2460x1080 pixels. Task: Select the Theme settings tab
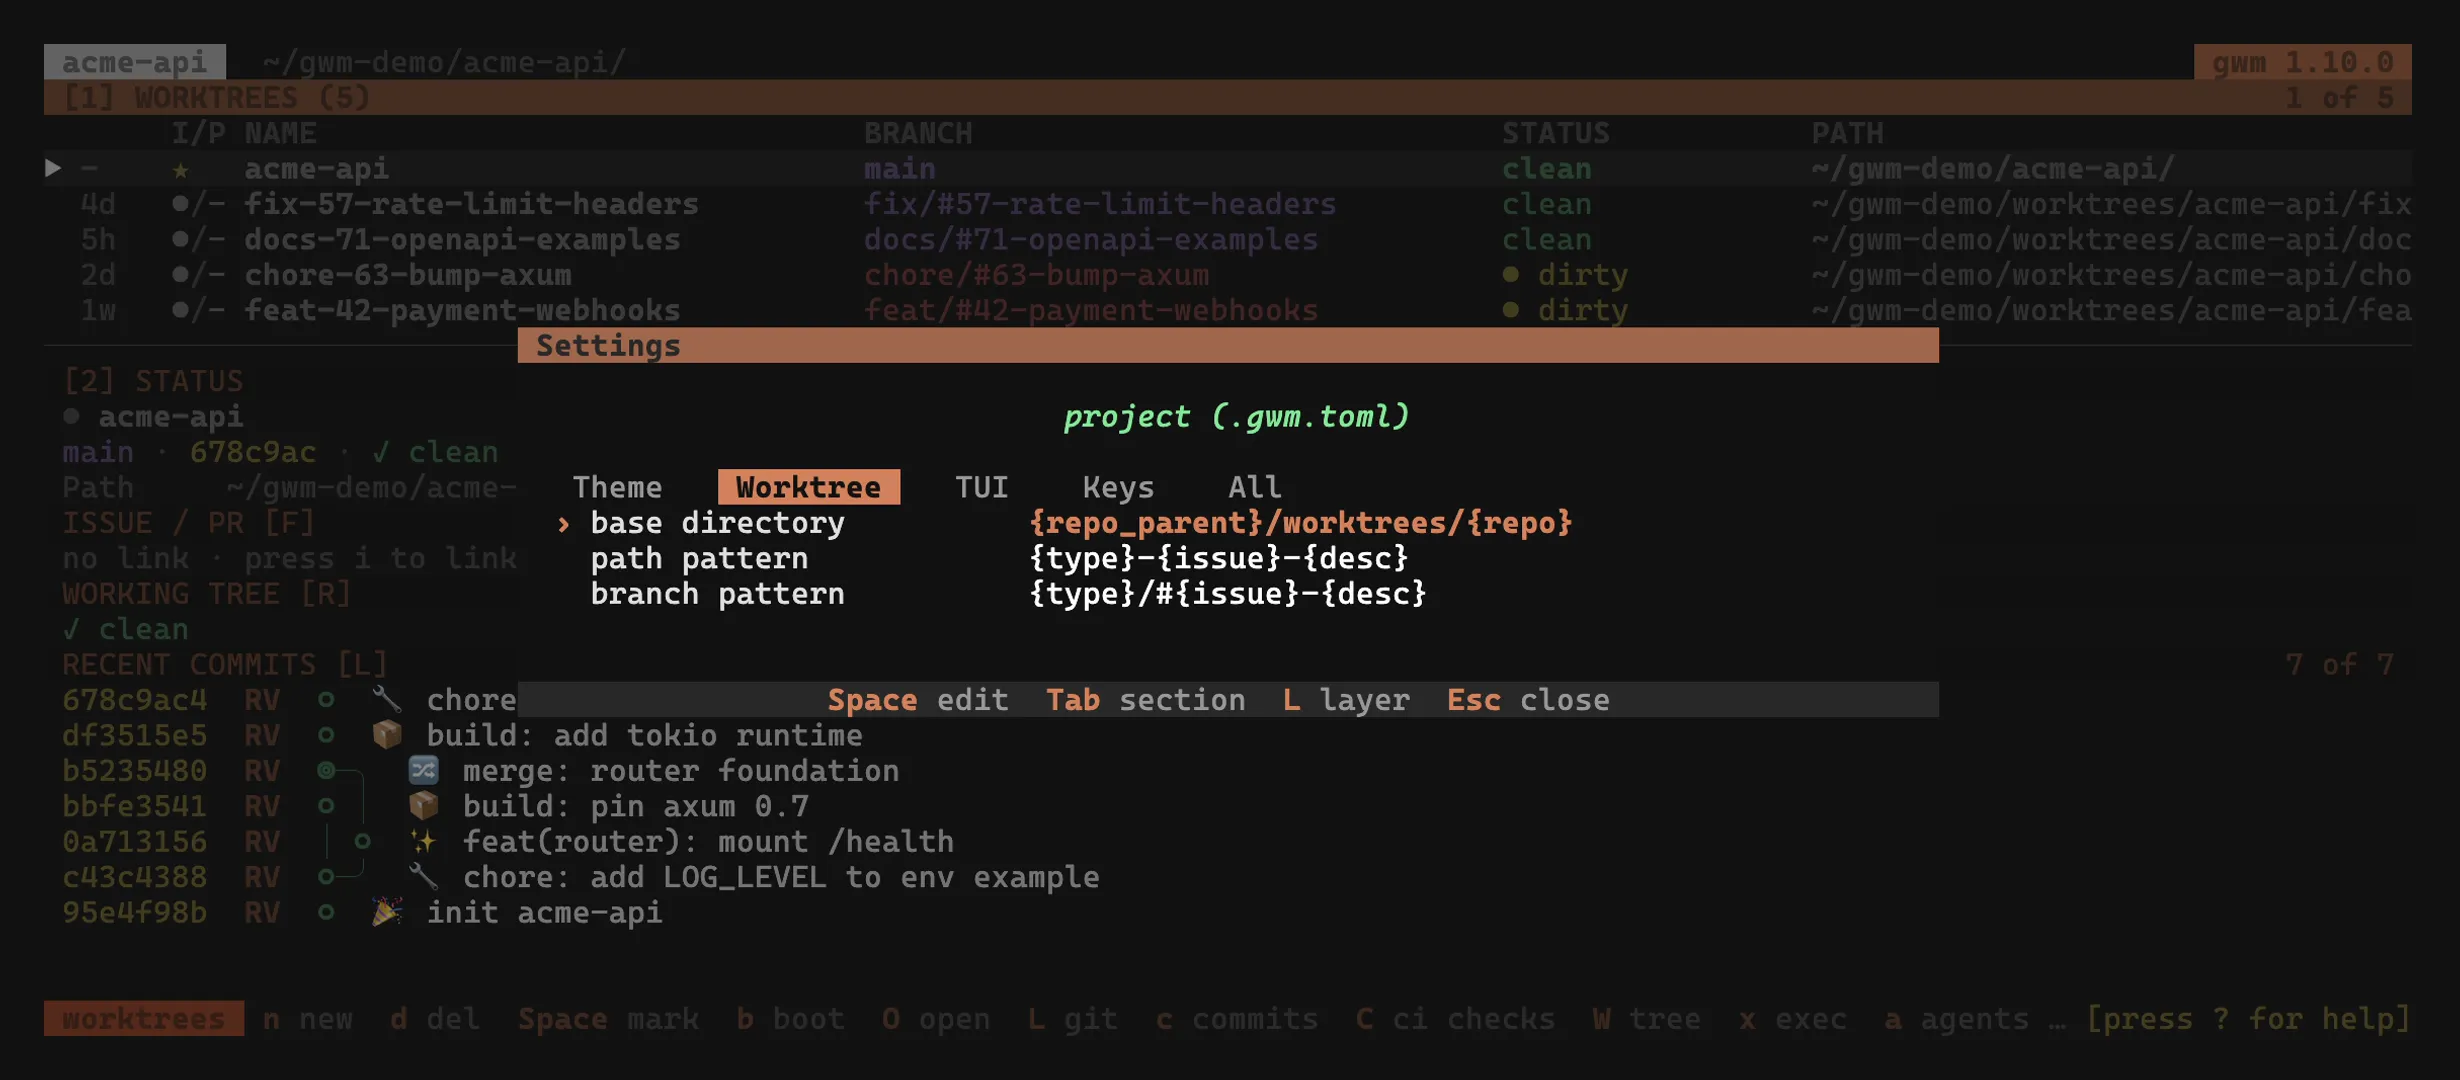(x=617, y=487)
